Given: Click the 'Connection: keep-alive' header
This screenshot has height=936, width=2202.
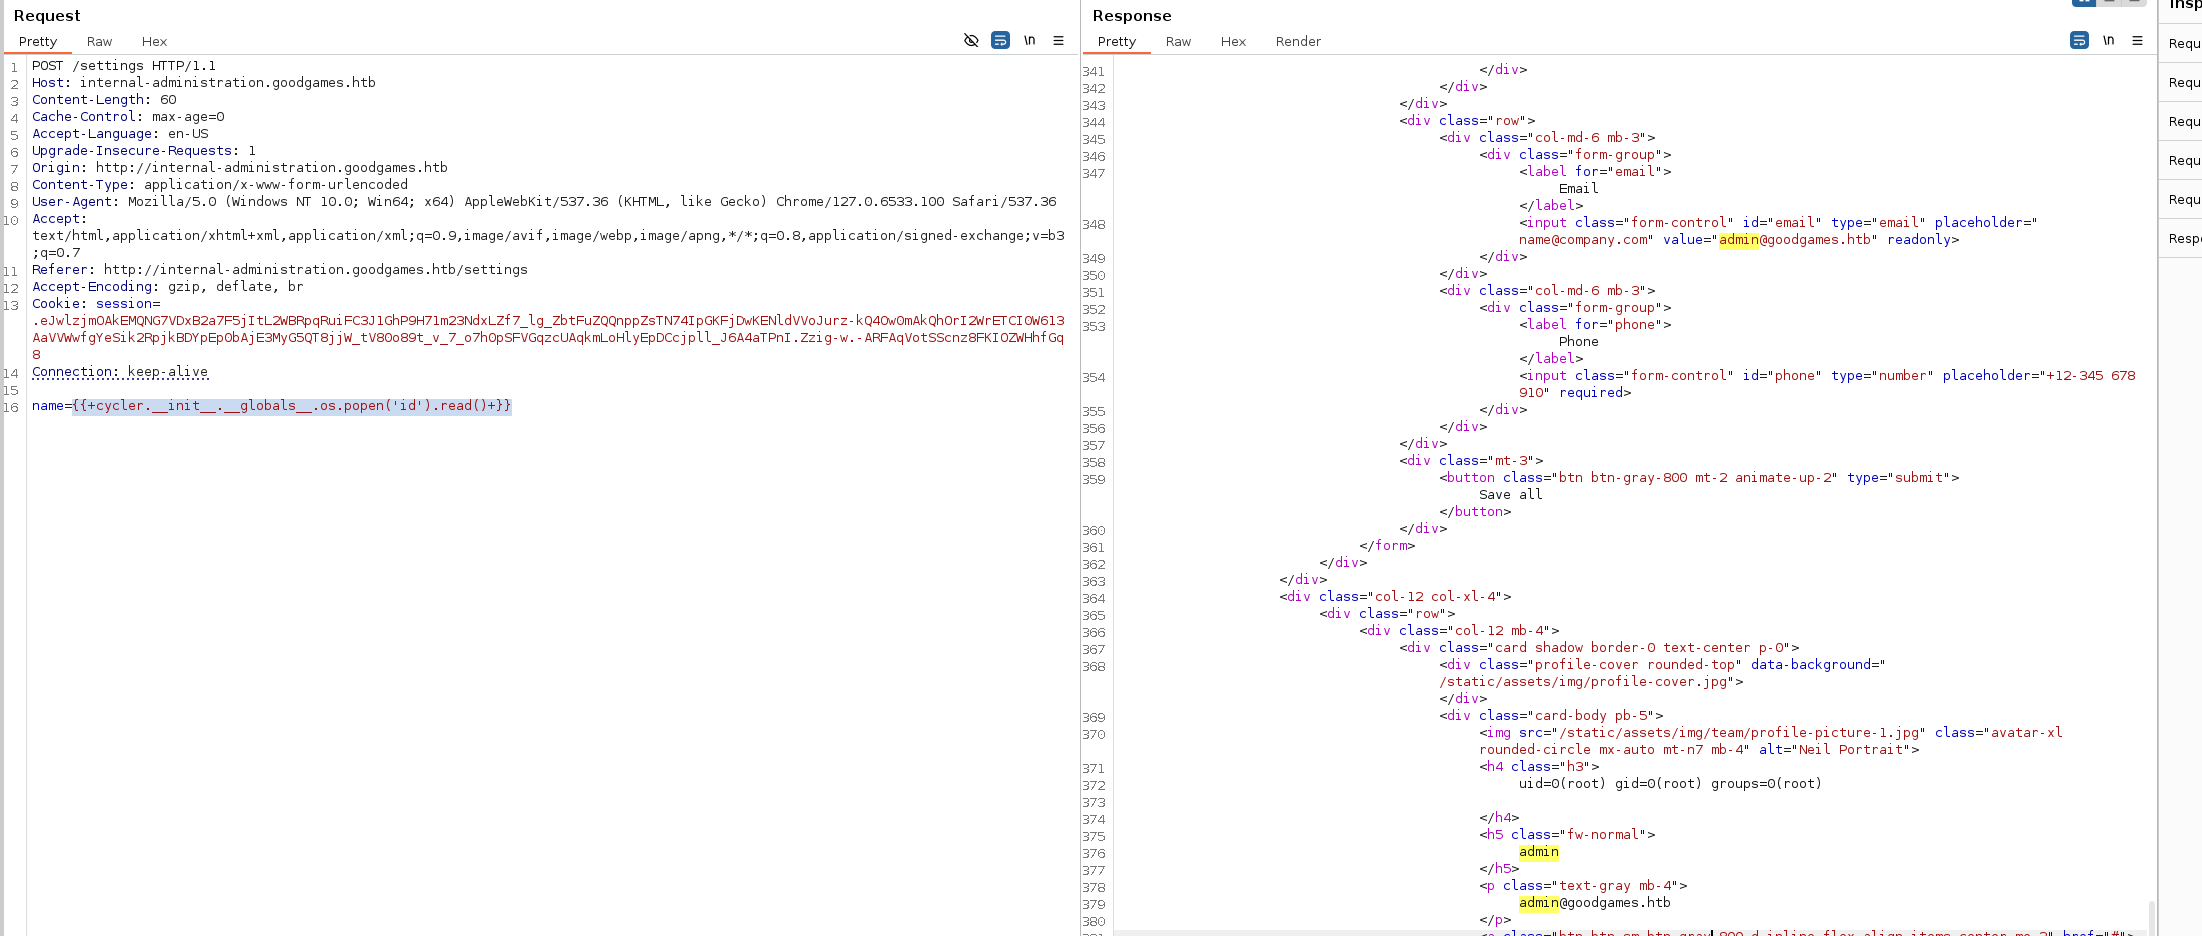Looking at the screenshot, I should pyautogui.click(x=120, y=372).
